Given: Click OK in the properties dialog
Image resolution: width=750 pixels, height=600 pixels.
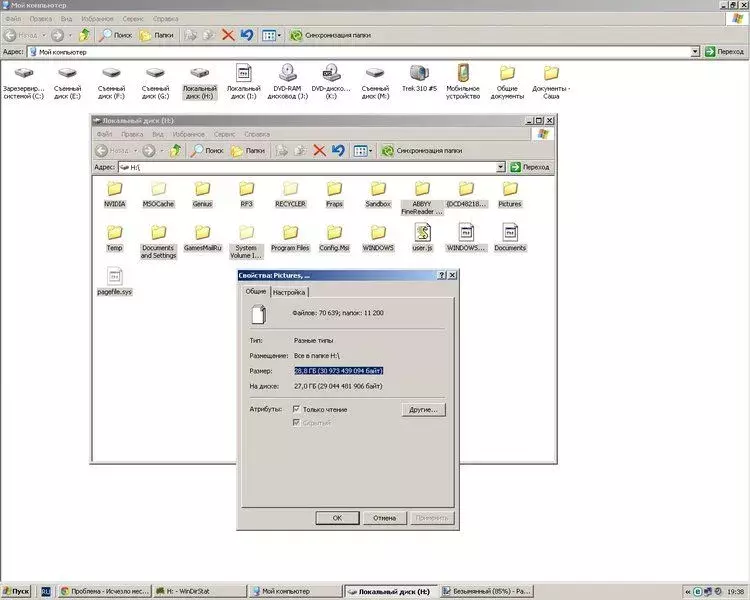Looking at the screenshot, I should (x=337, y=518).
